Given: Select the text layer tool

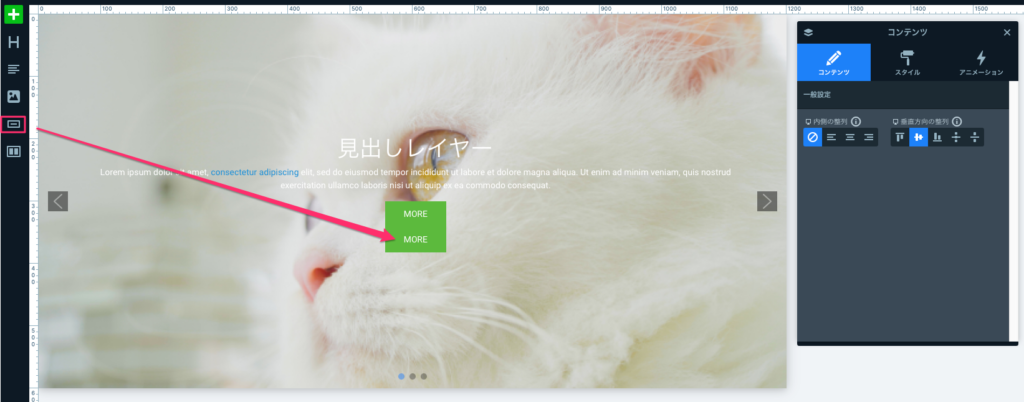Looking at the screenshot, I should [x=14, y=70].
